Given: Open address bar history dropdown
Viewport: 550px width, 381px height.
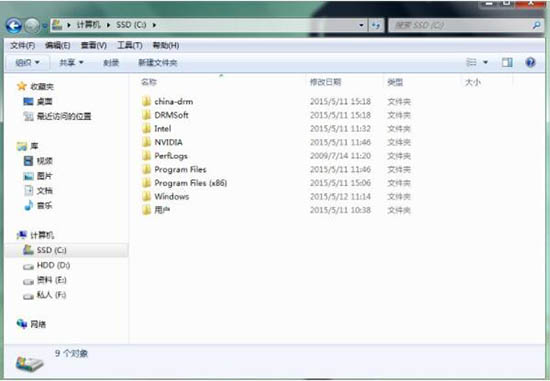Looking at the screenshot, I should tap(361, 25).
